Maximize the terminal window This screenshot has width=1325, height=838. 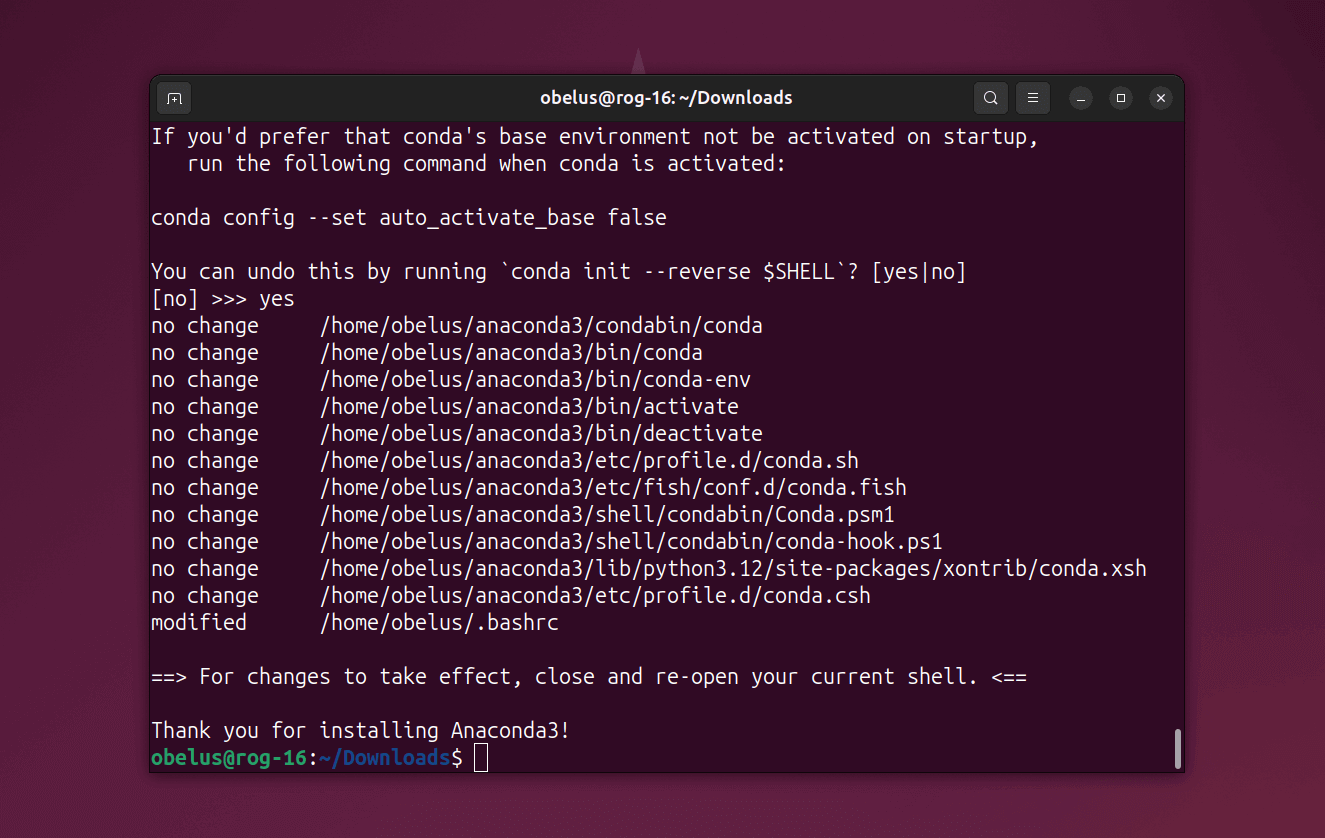click(1121, 98)
